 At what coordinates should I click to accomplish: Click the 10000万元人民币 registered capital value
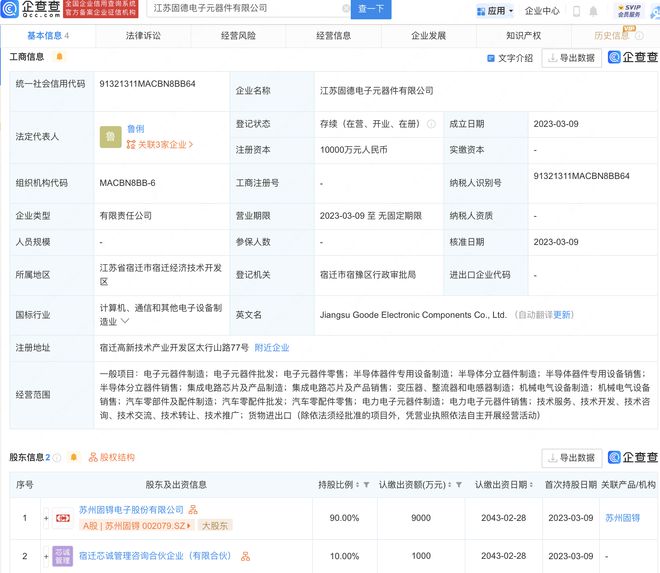tap(354, 150)
